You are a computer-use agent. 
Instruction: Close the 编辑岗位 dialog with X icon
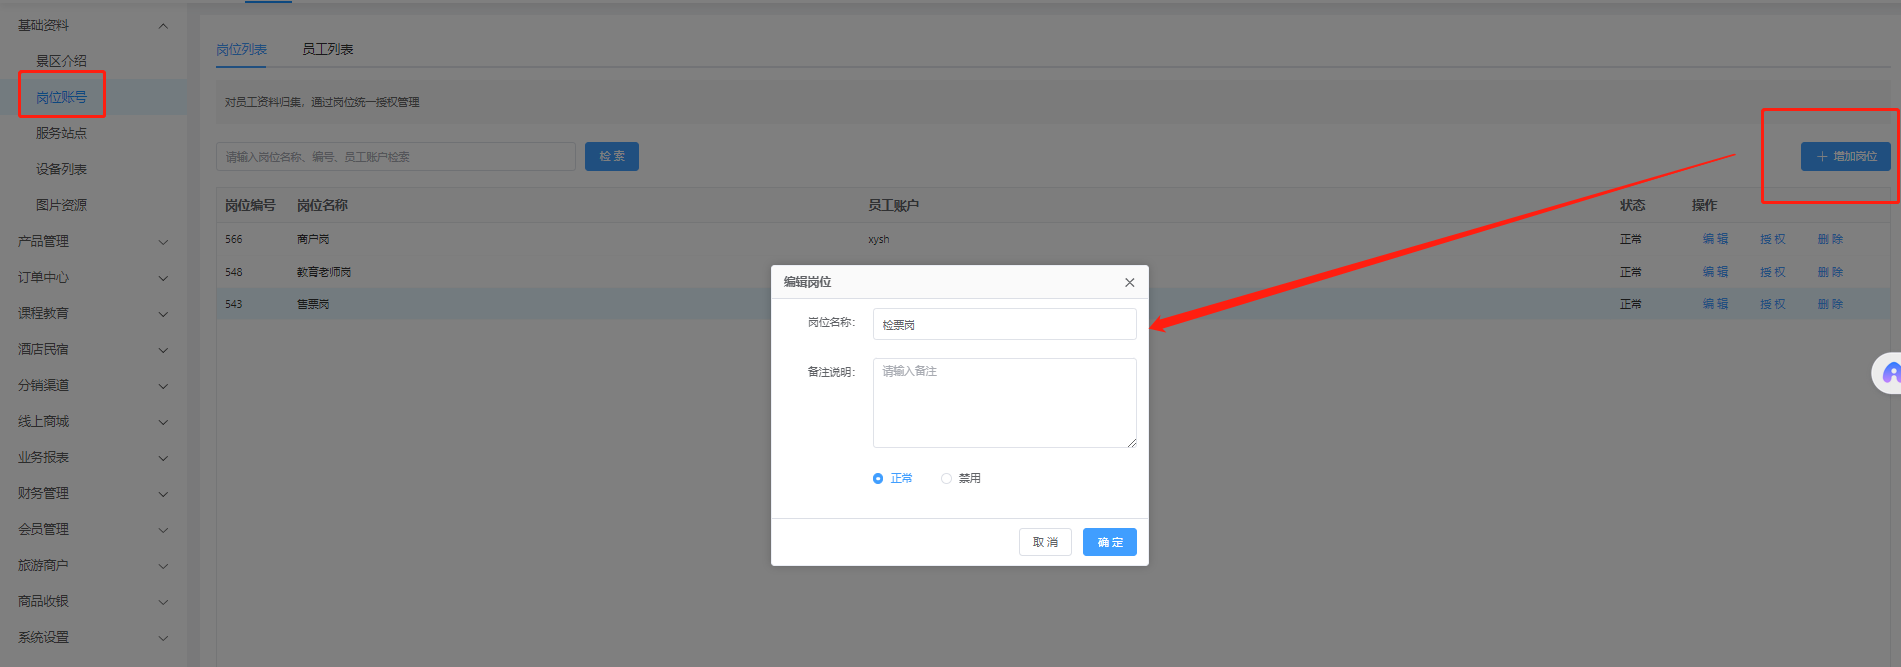(x=1129, y=283)
